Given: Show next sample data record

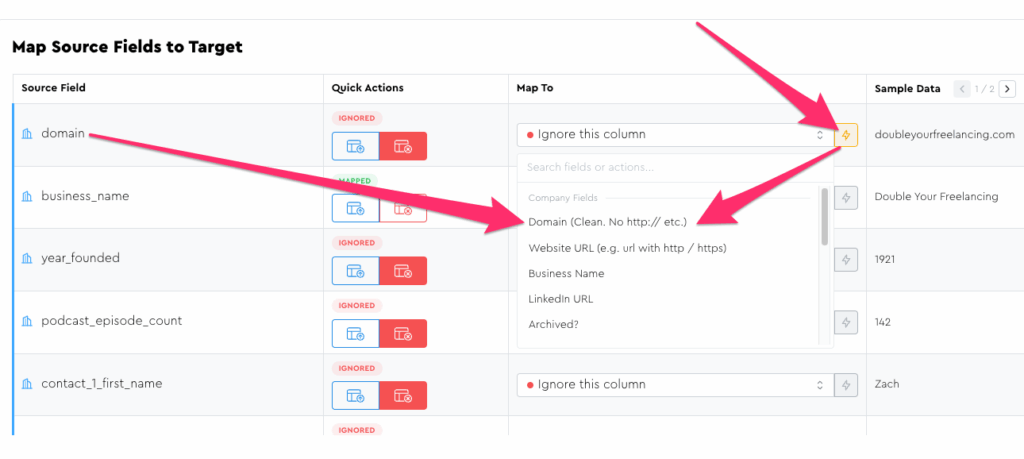Looking at the screenshot, I should pos(1007,89).
